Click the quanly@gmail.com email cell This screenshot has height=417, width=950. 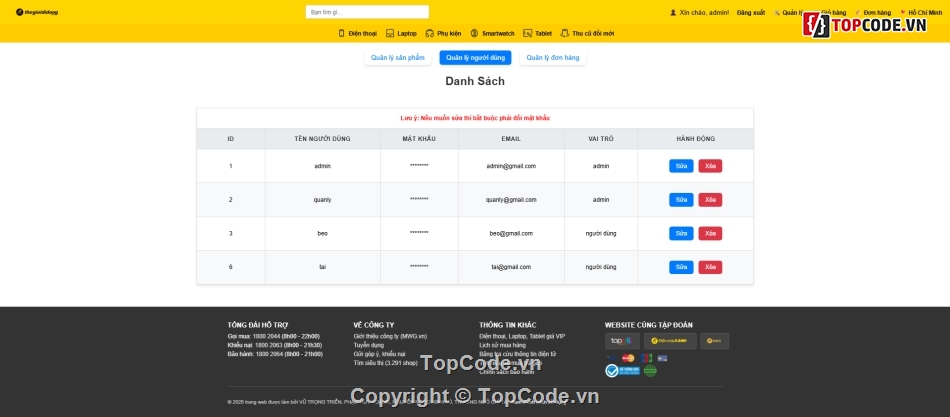(x=511, y=200)
